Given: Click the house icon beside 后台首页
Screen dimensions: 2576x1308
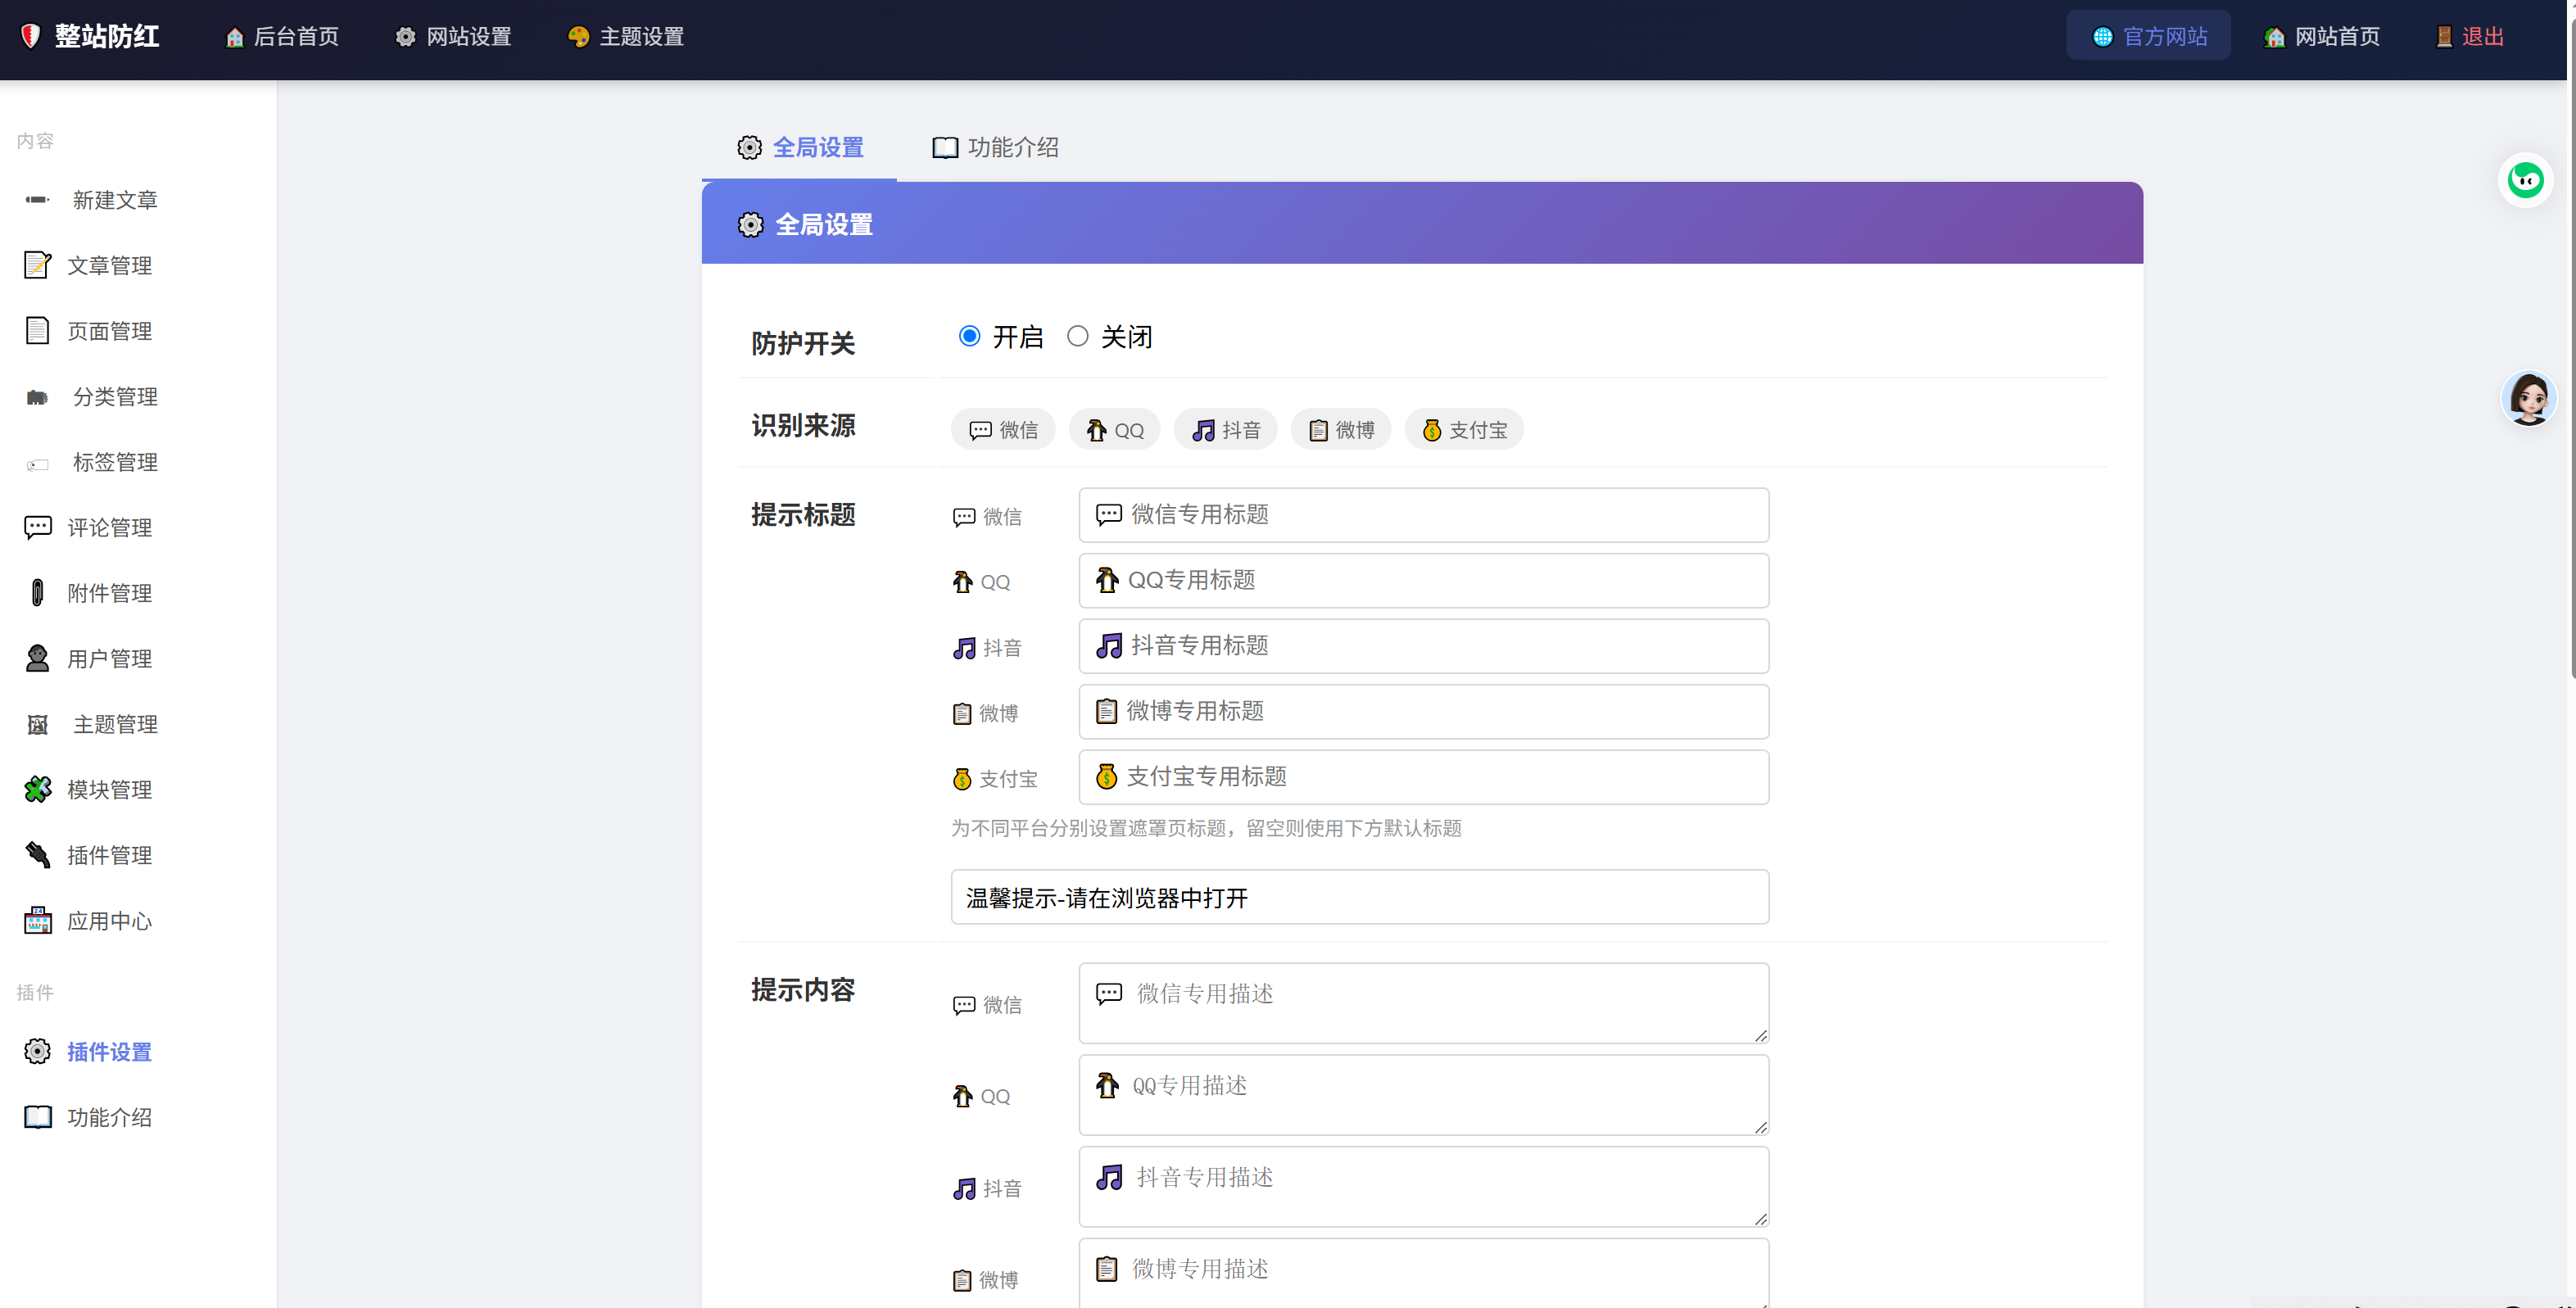Looking at the screenshot, I should (x=235, y=37).
